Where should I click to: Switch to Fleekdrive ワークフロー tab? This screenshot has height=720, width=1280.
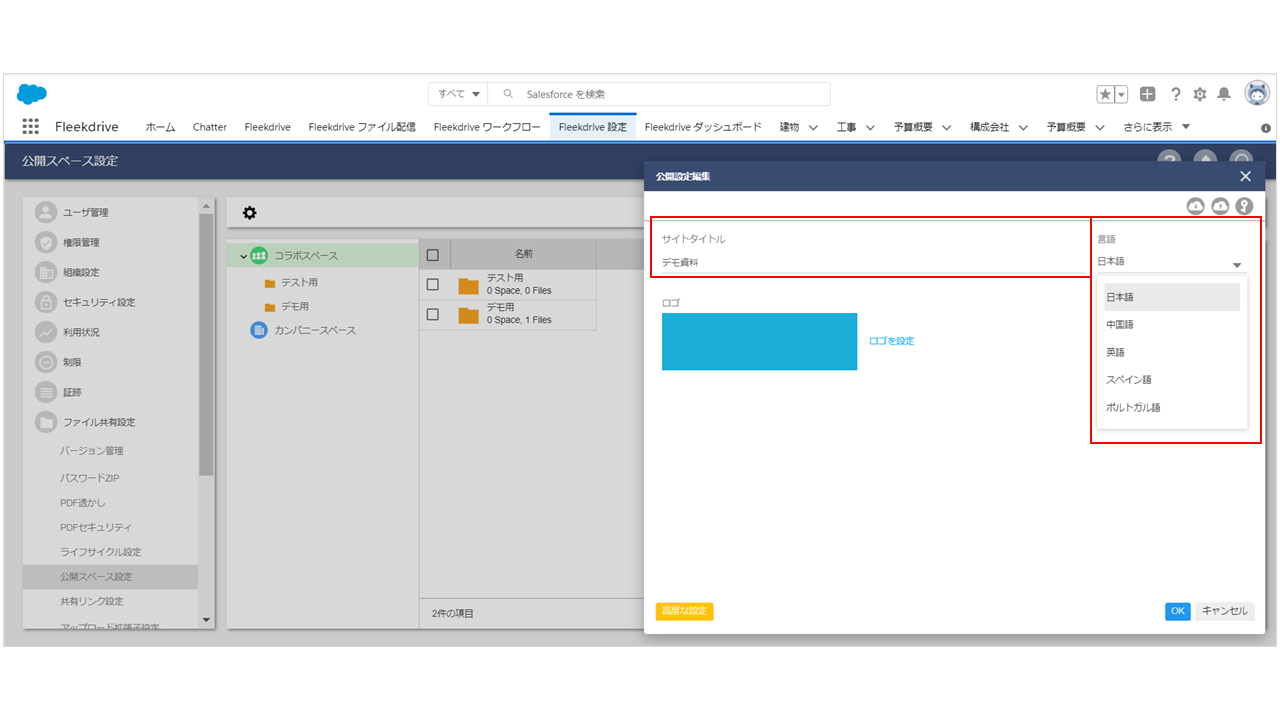tap(486, 127)
